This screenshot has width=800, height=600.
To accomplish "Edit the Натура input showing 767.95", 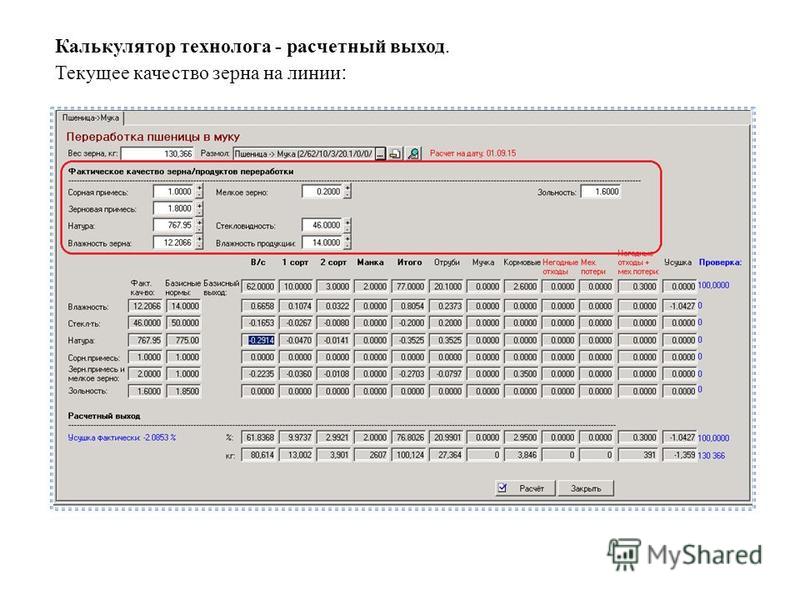I will pos(173,226).
